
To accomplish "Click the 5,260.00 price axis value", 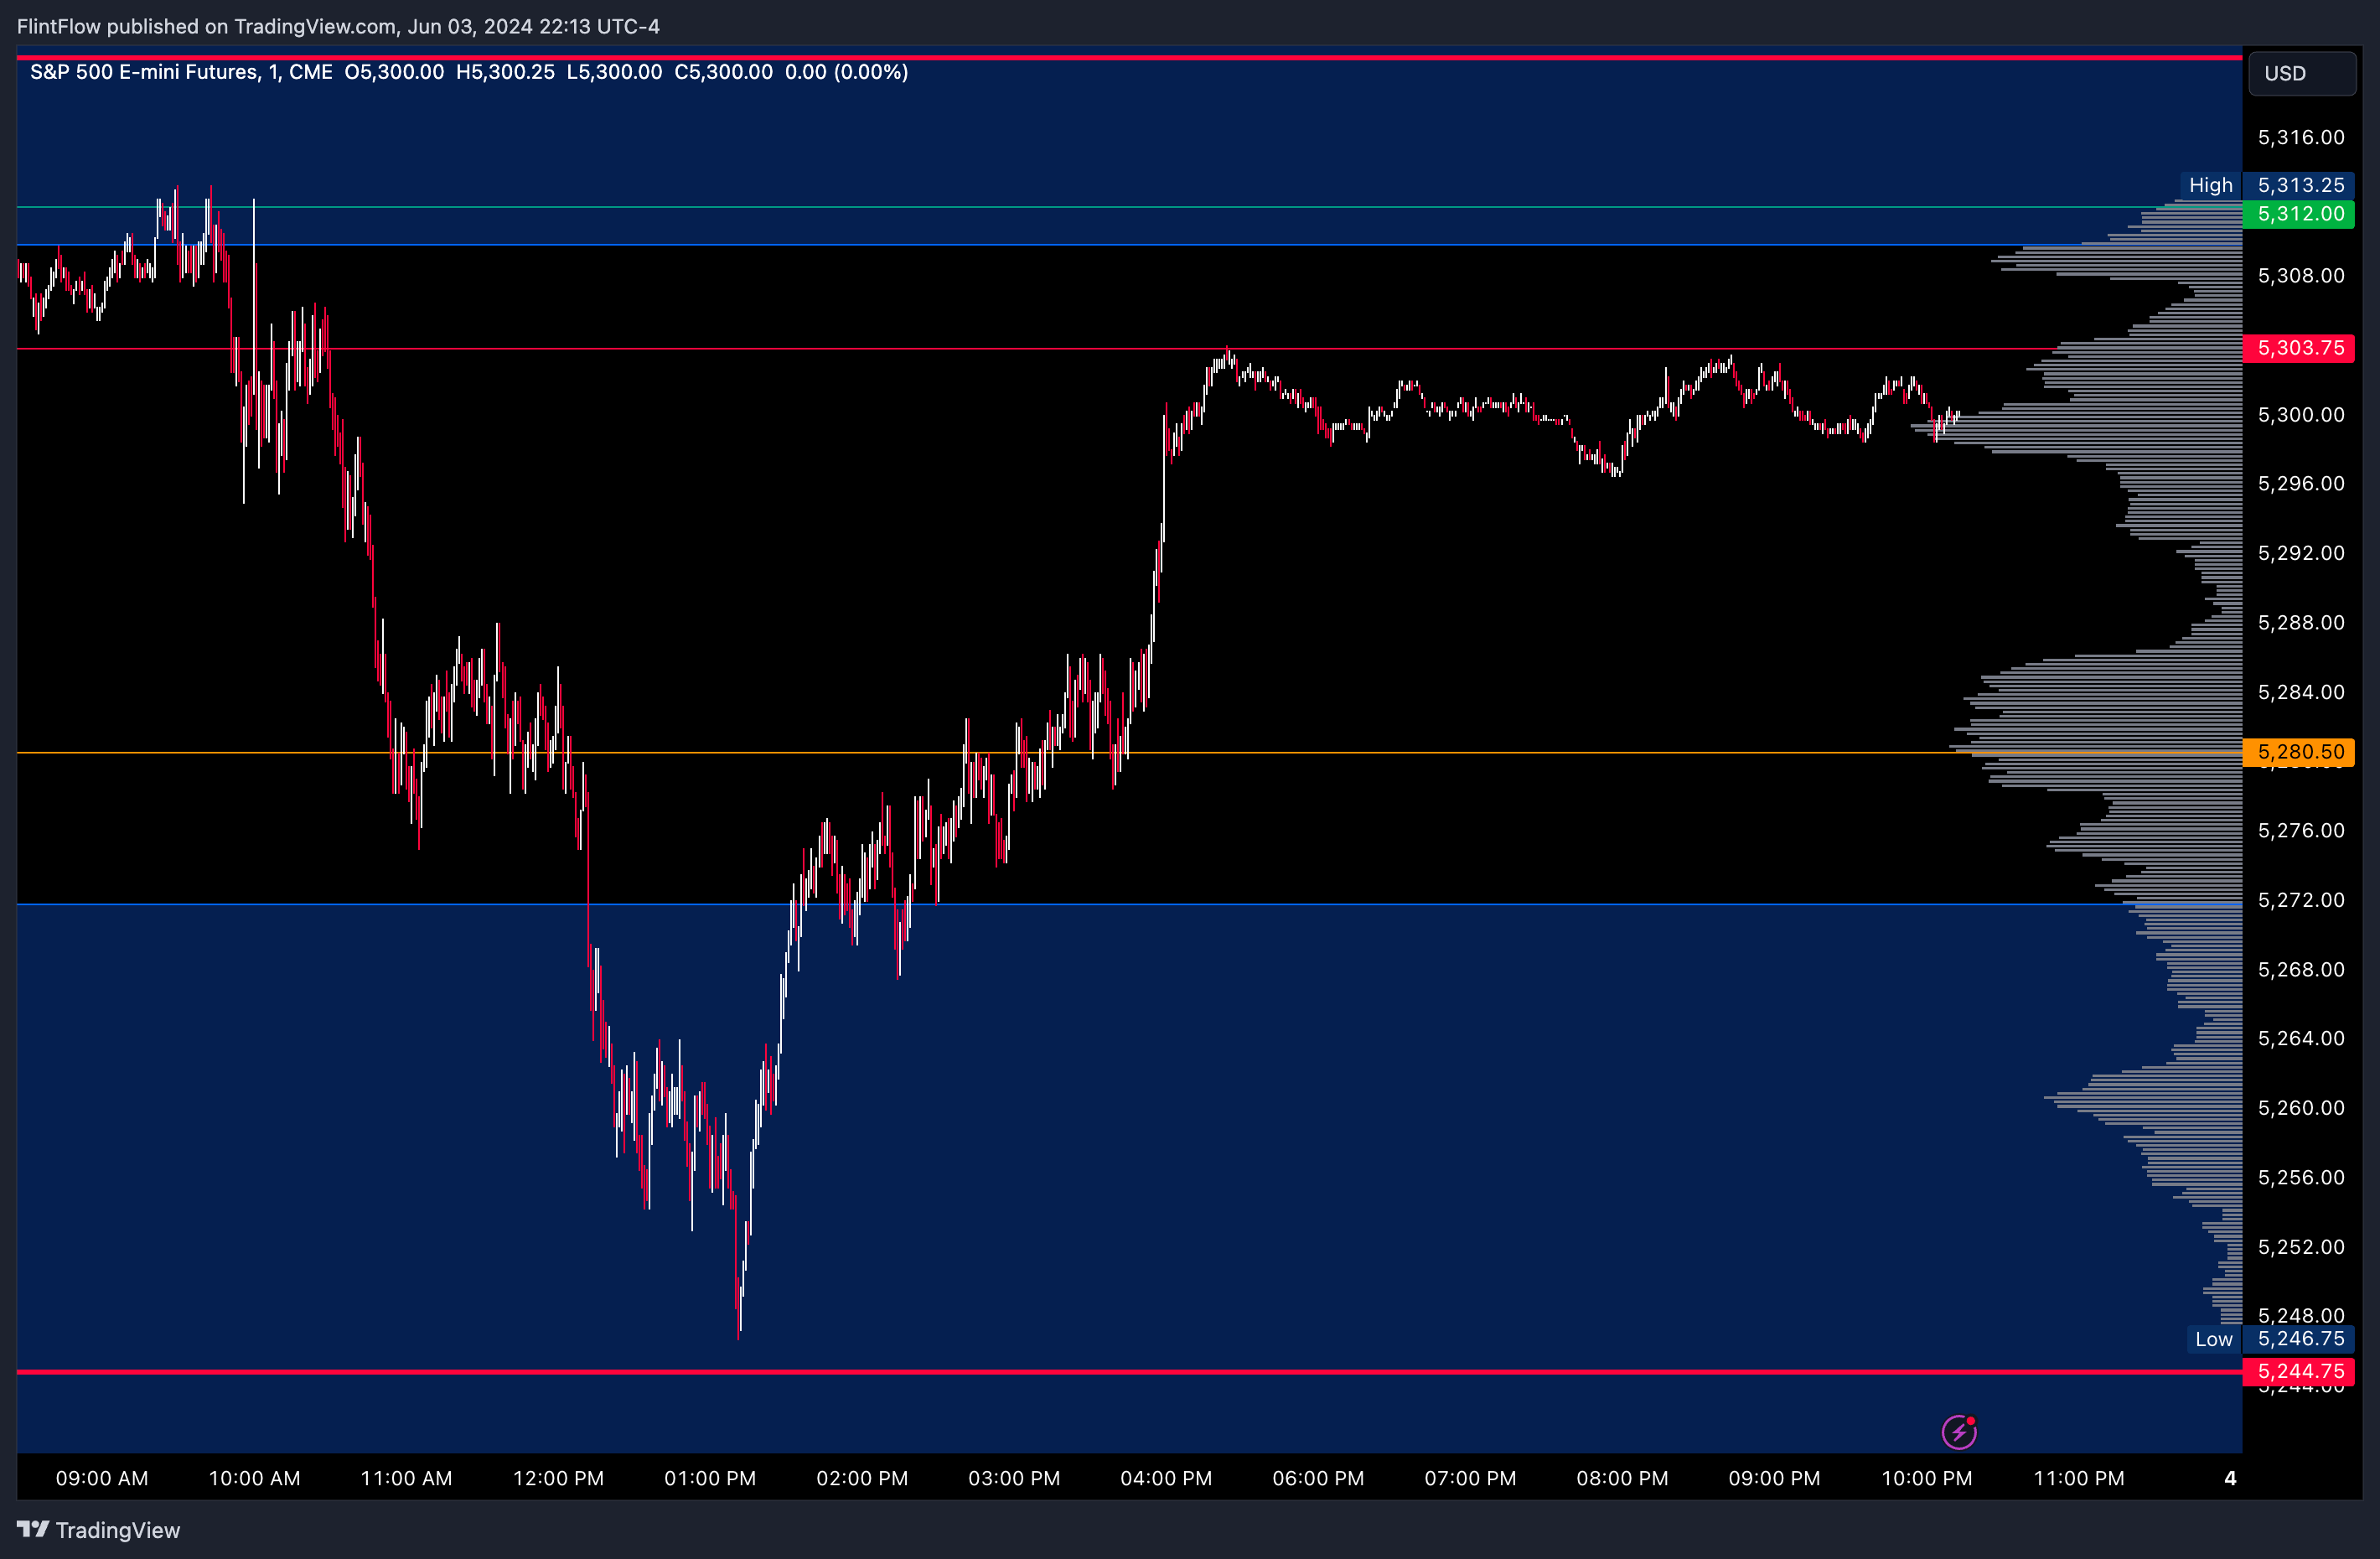I will (x=2300, y=1108).
